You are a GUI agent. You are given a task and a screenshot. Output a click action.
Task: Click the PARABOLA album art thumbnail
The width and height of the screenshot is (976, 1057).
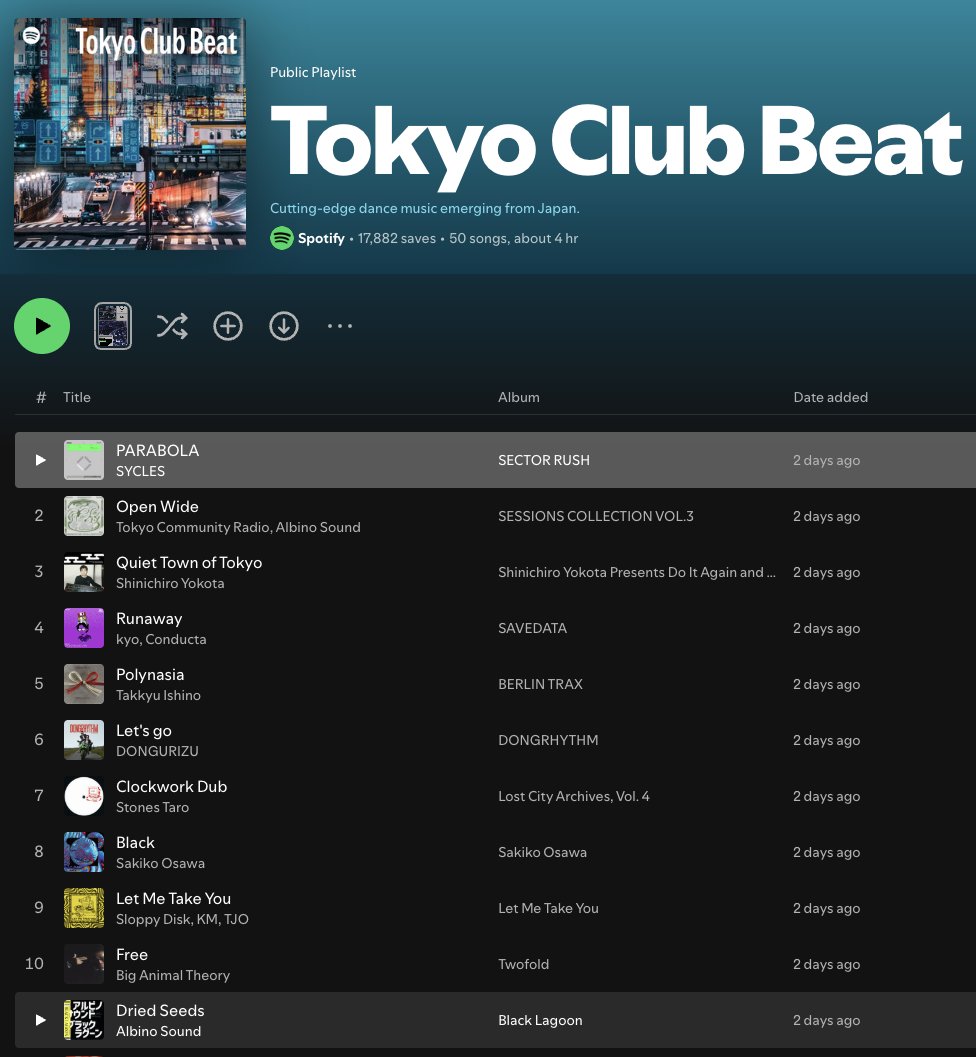(84, 460)
